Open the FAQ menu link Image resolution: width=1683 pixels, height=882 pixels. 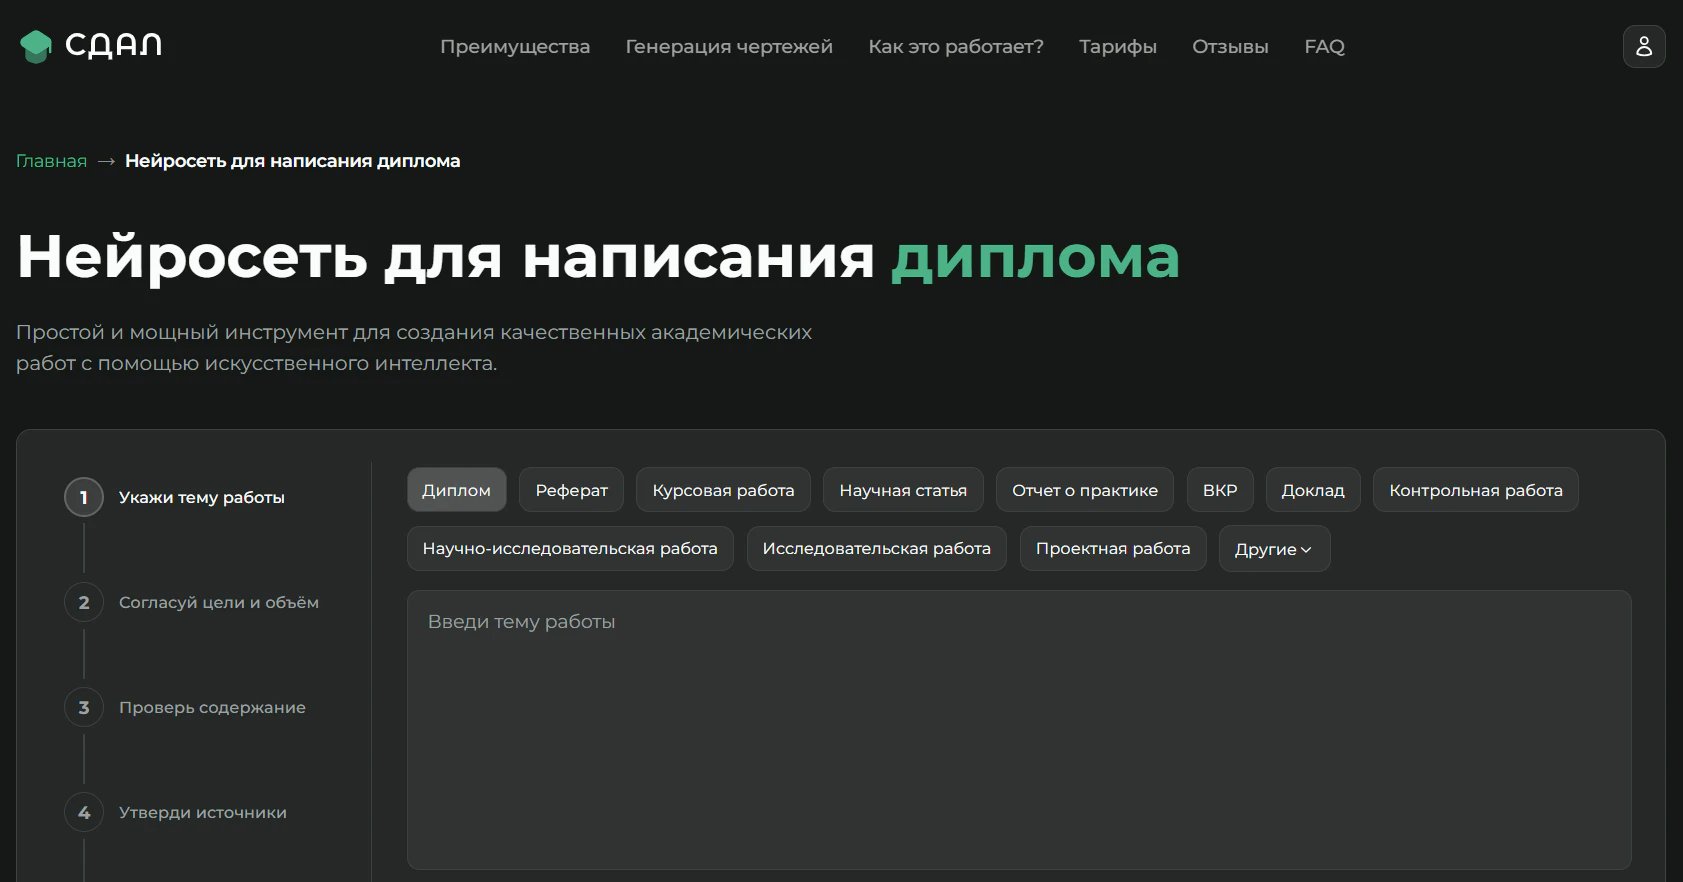pos(1324,47)
